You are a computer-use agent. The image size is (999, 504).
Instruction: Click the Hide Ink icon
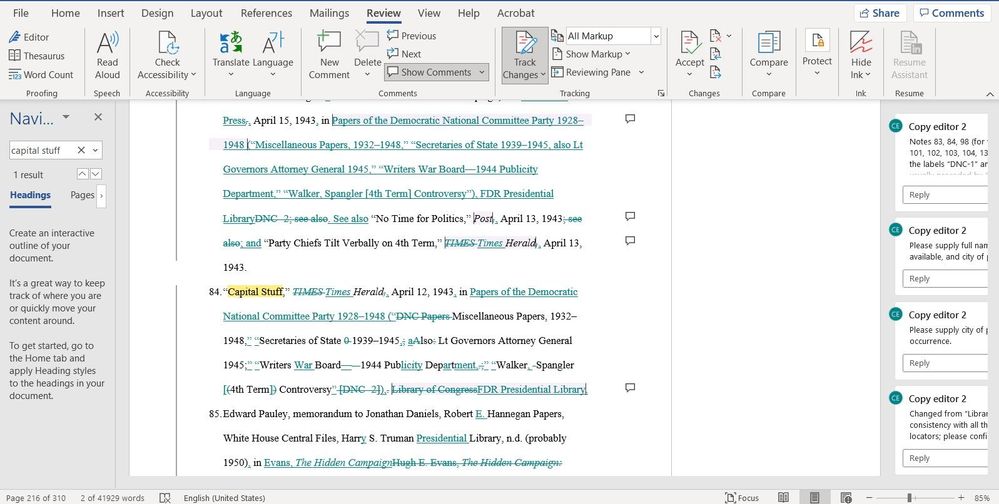(861, 42)
